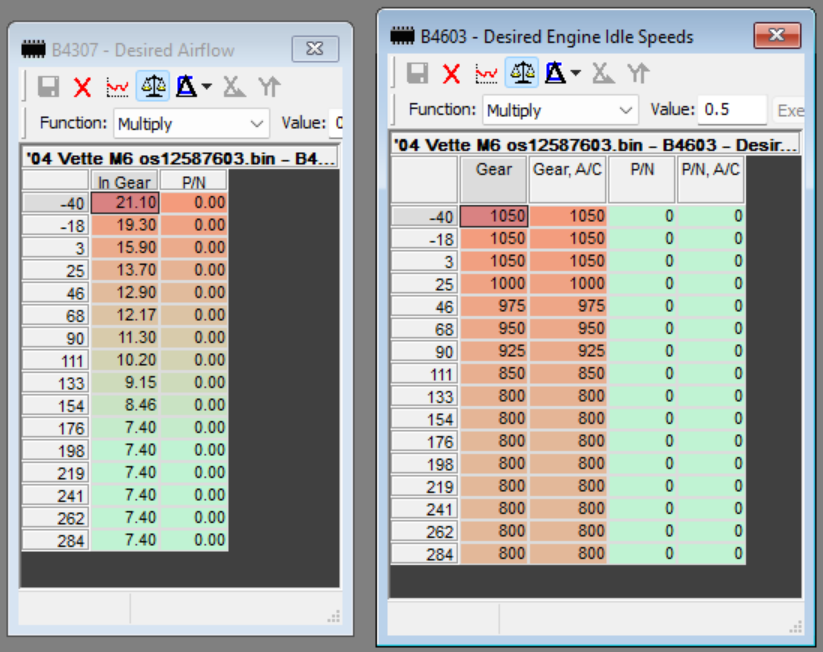This screenshot has width=823, height=652.
Task: Select the In Gear column header
Action: (x=124, y=182)
